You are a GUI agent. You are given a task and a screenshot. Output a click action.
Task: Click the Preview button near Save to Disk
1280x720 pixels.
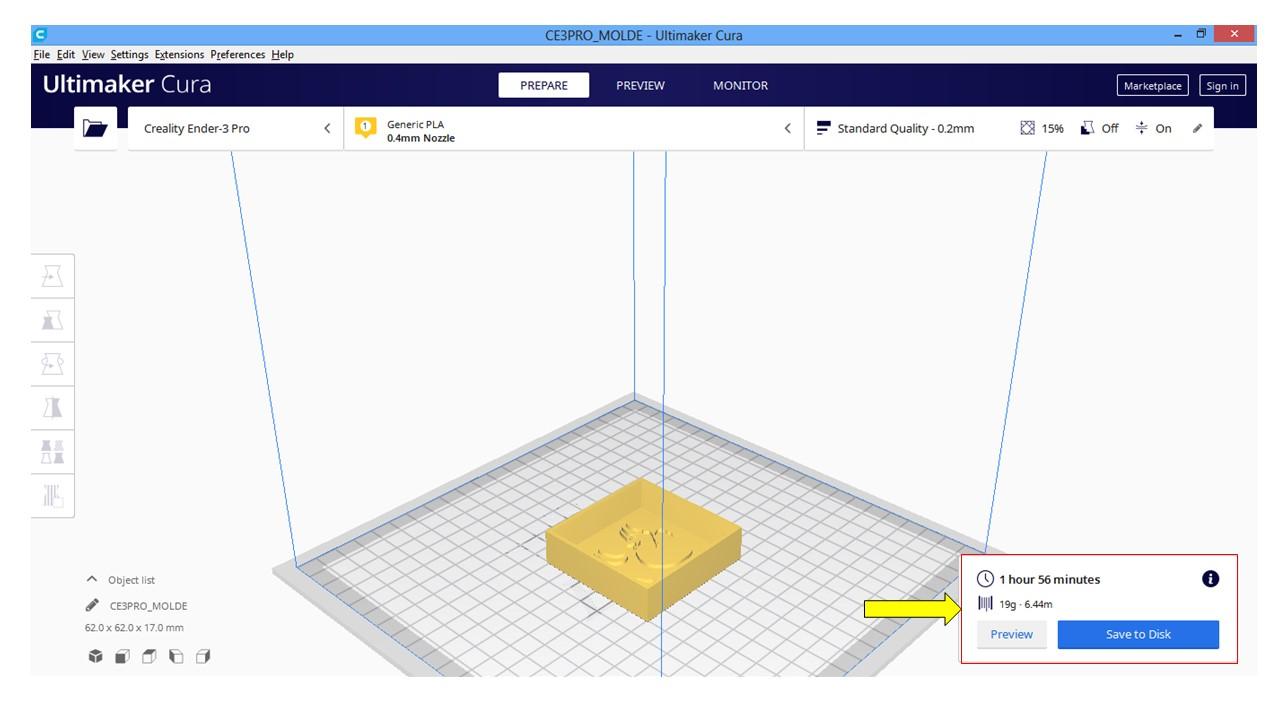click(x=1011, y=634)
